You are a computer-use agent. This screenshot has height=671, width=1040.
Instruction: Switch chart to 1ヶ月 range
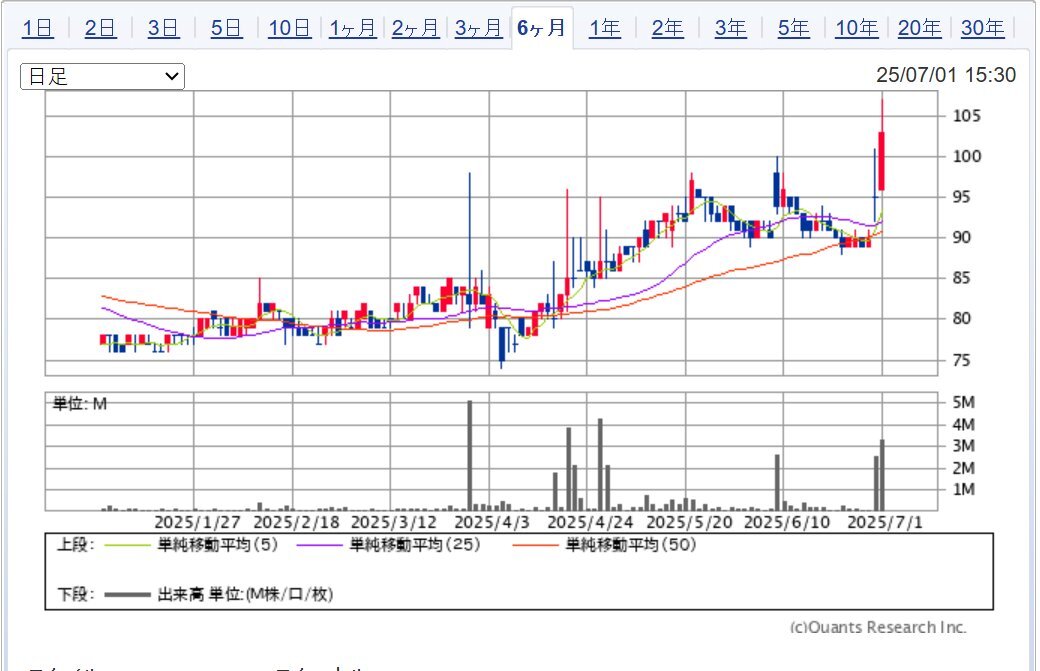click(x=353, y=29)
